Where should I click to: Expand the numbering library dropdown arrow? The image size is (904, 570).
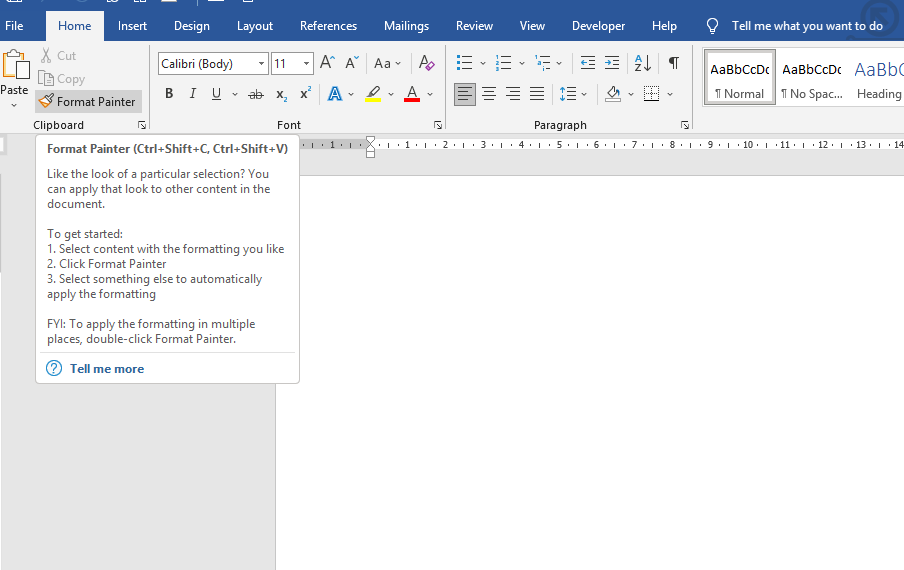[x=522, y=63]
